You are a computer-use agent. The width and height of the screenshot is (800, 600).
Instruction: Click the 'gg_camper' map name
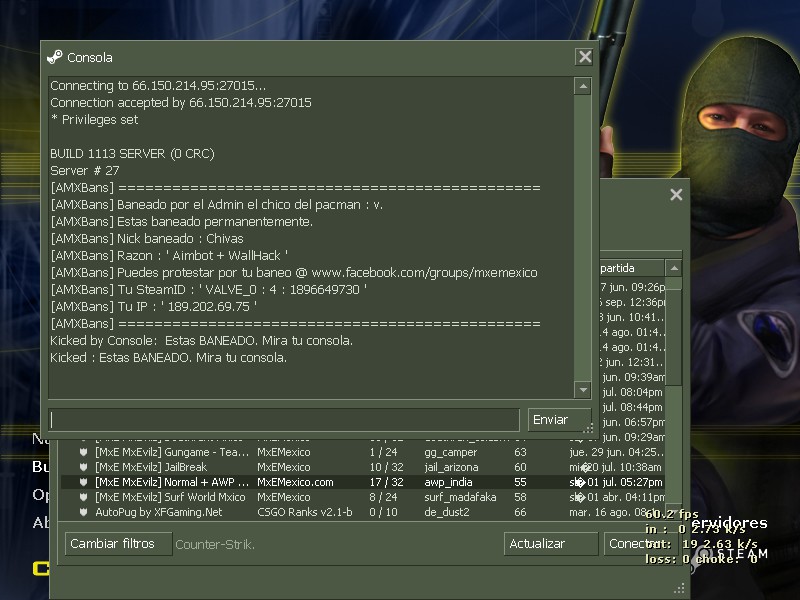451,452
